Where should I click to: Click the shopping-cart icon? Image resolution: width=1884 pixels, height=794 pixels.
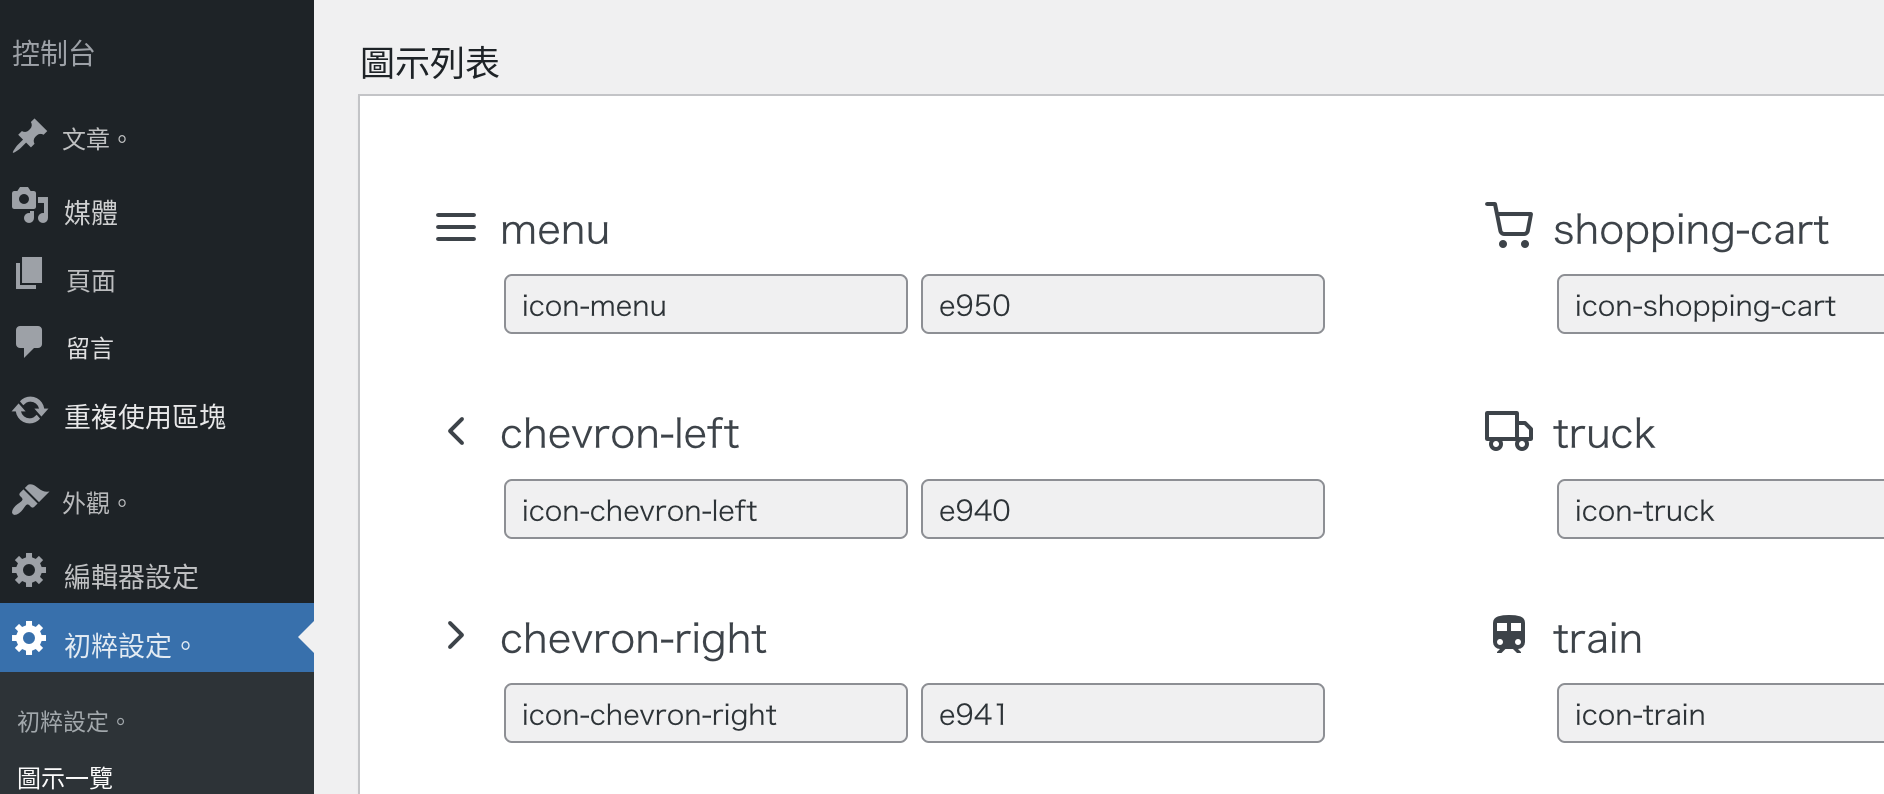(1509, 225)
